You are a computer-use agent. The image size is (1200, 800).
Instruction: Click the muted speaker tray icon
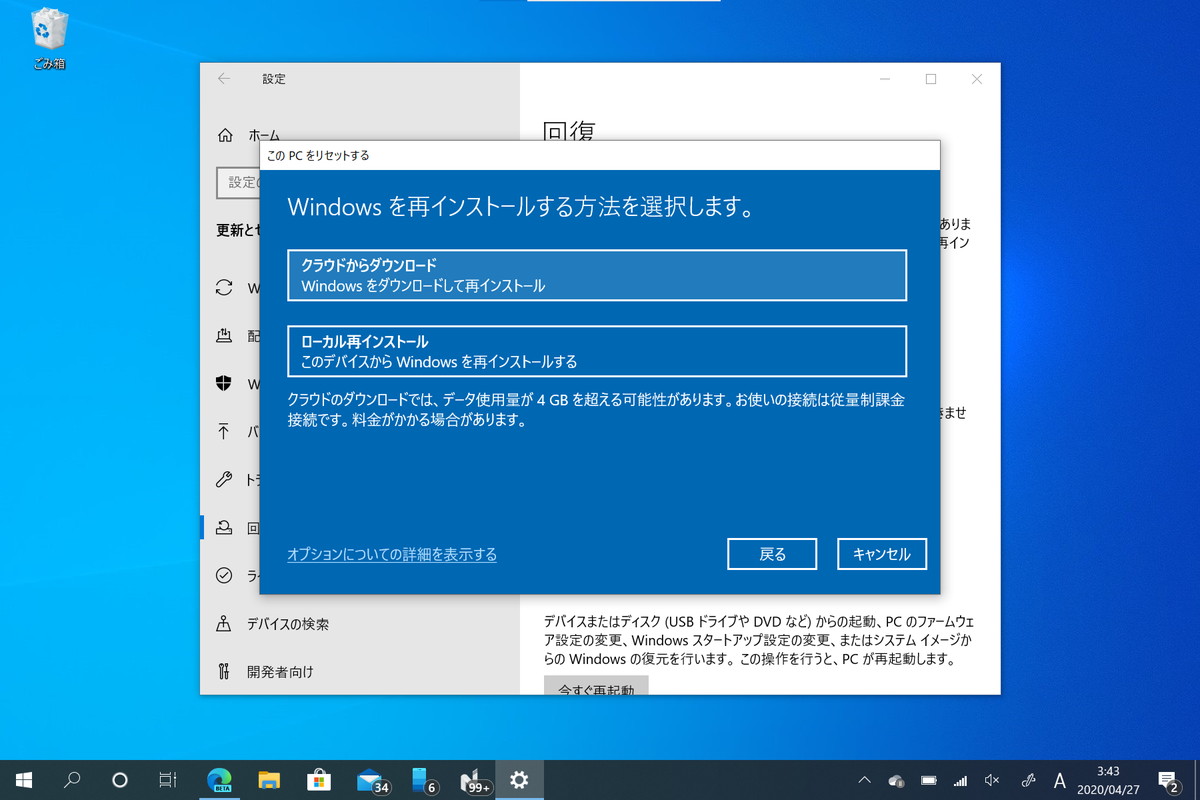[x=992, y=780]
